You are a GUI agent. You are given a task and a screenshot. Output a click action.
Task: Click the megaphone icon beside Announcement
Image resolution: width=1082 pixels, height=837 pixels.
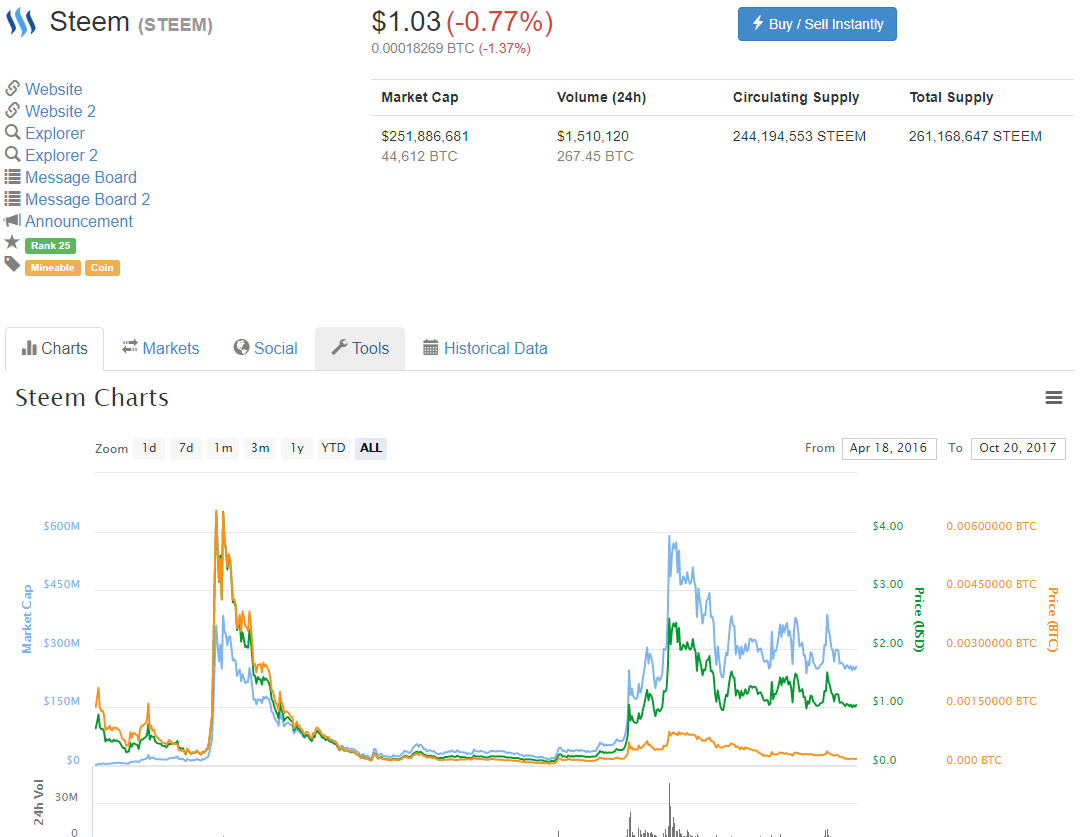coord(12,221)
